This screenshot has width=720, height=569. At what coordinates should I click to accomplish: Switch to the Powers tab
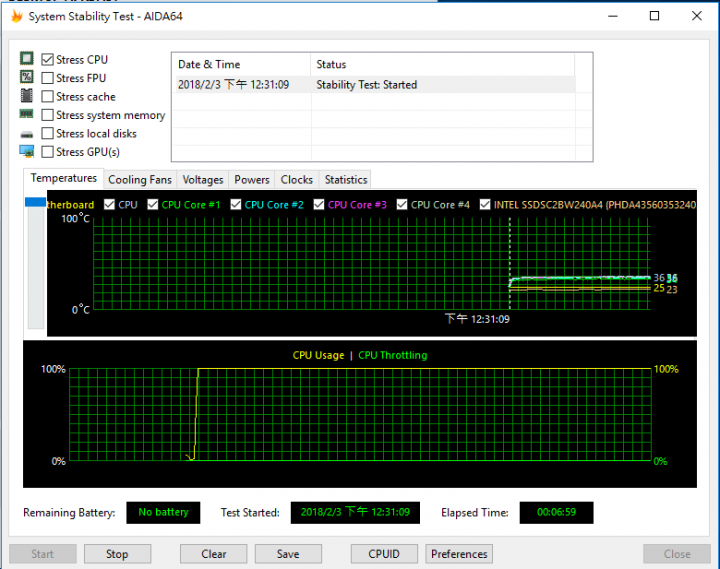(x=252, y=180)
